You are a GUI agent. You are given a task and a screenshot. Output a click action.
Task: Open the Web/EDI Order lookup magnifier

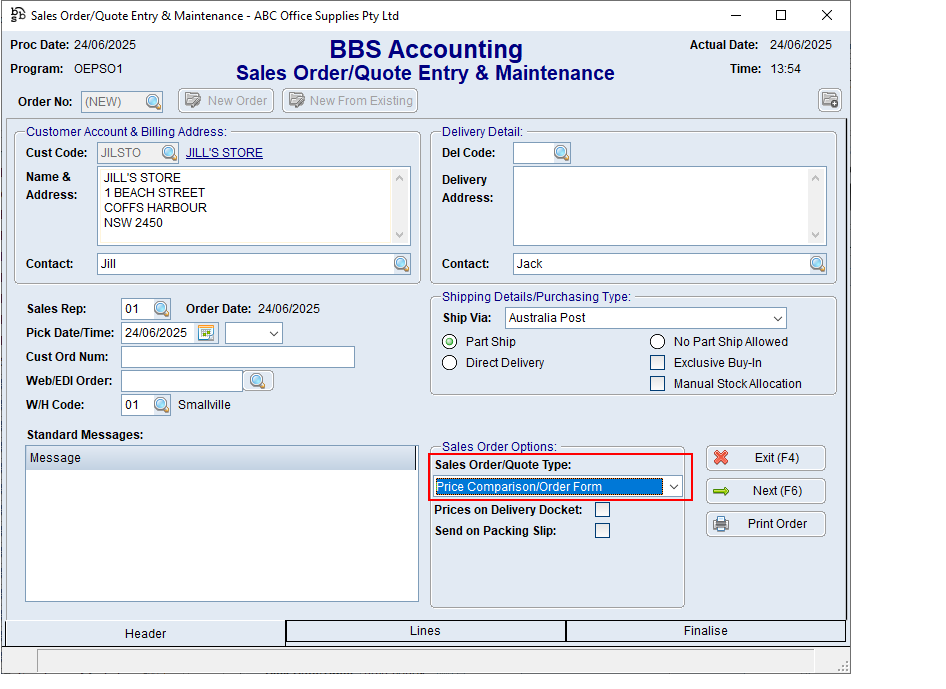[x=256, y=380]
